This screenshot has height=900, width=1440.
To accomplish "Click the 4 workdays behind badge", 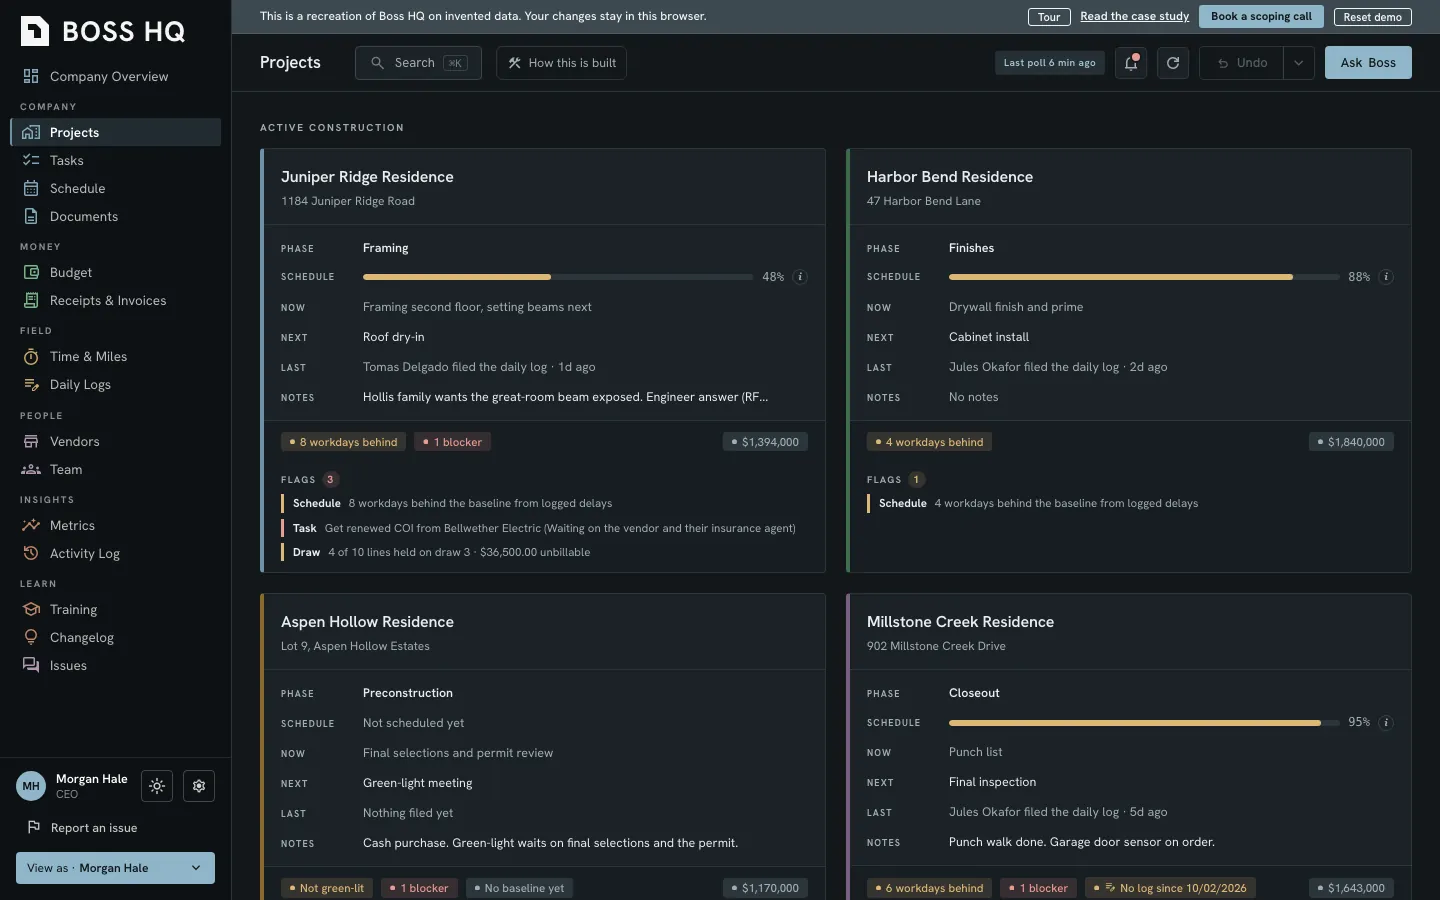I will click(929, 442).
